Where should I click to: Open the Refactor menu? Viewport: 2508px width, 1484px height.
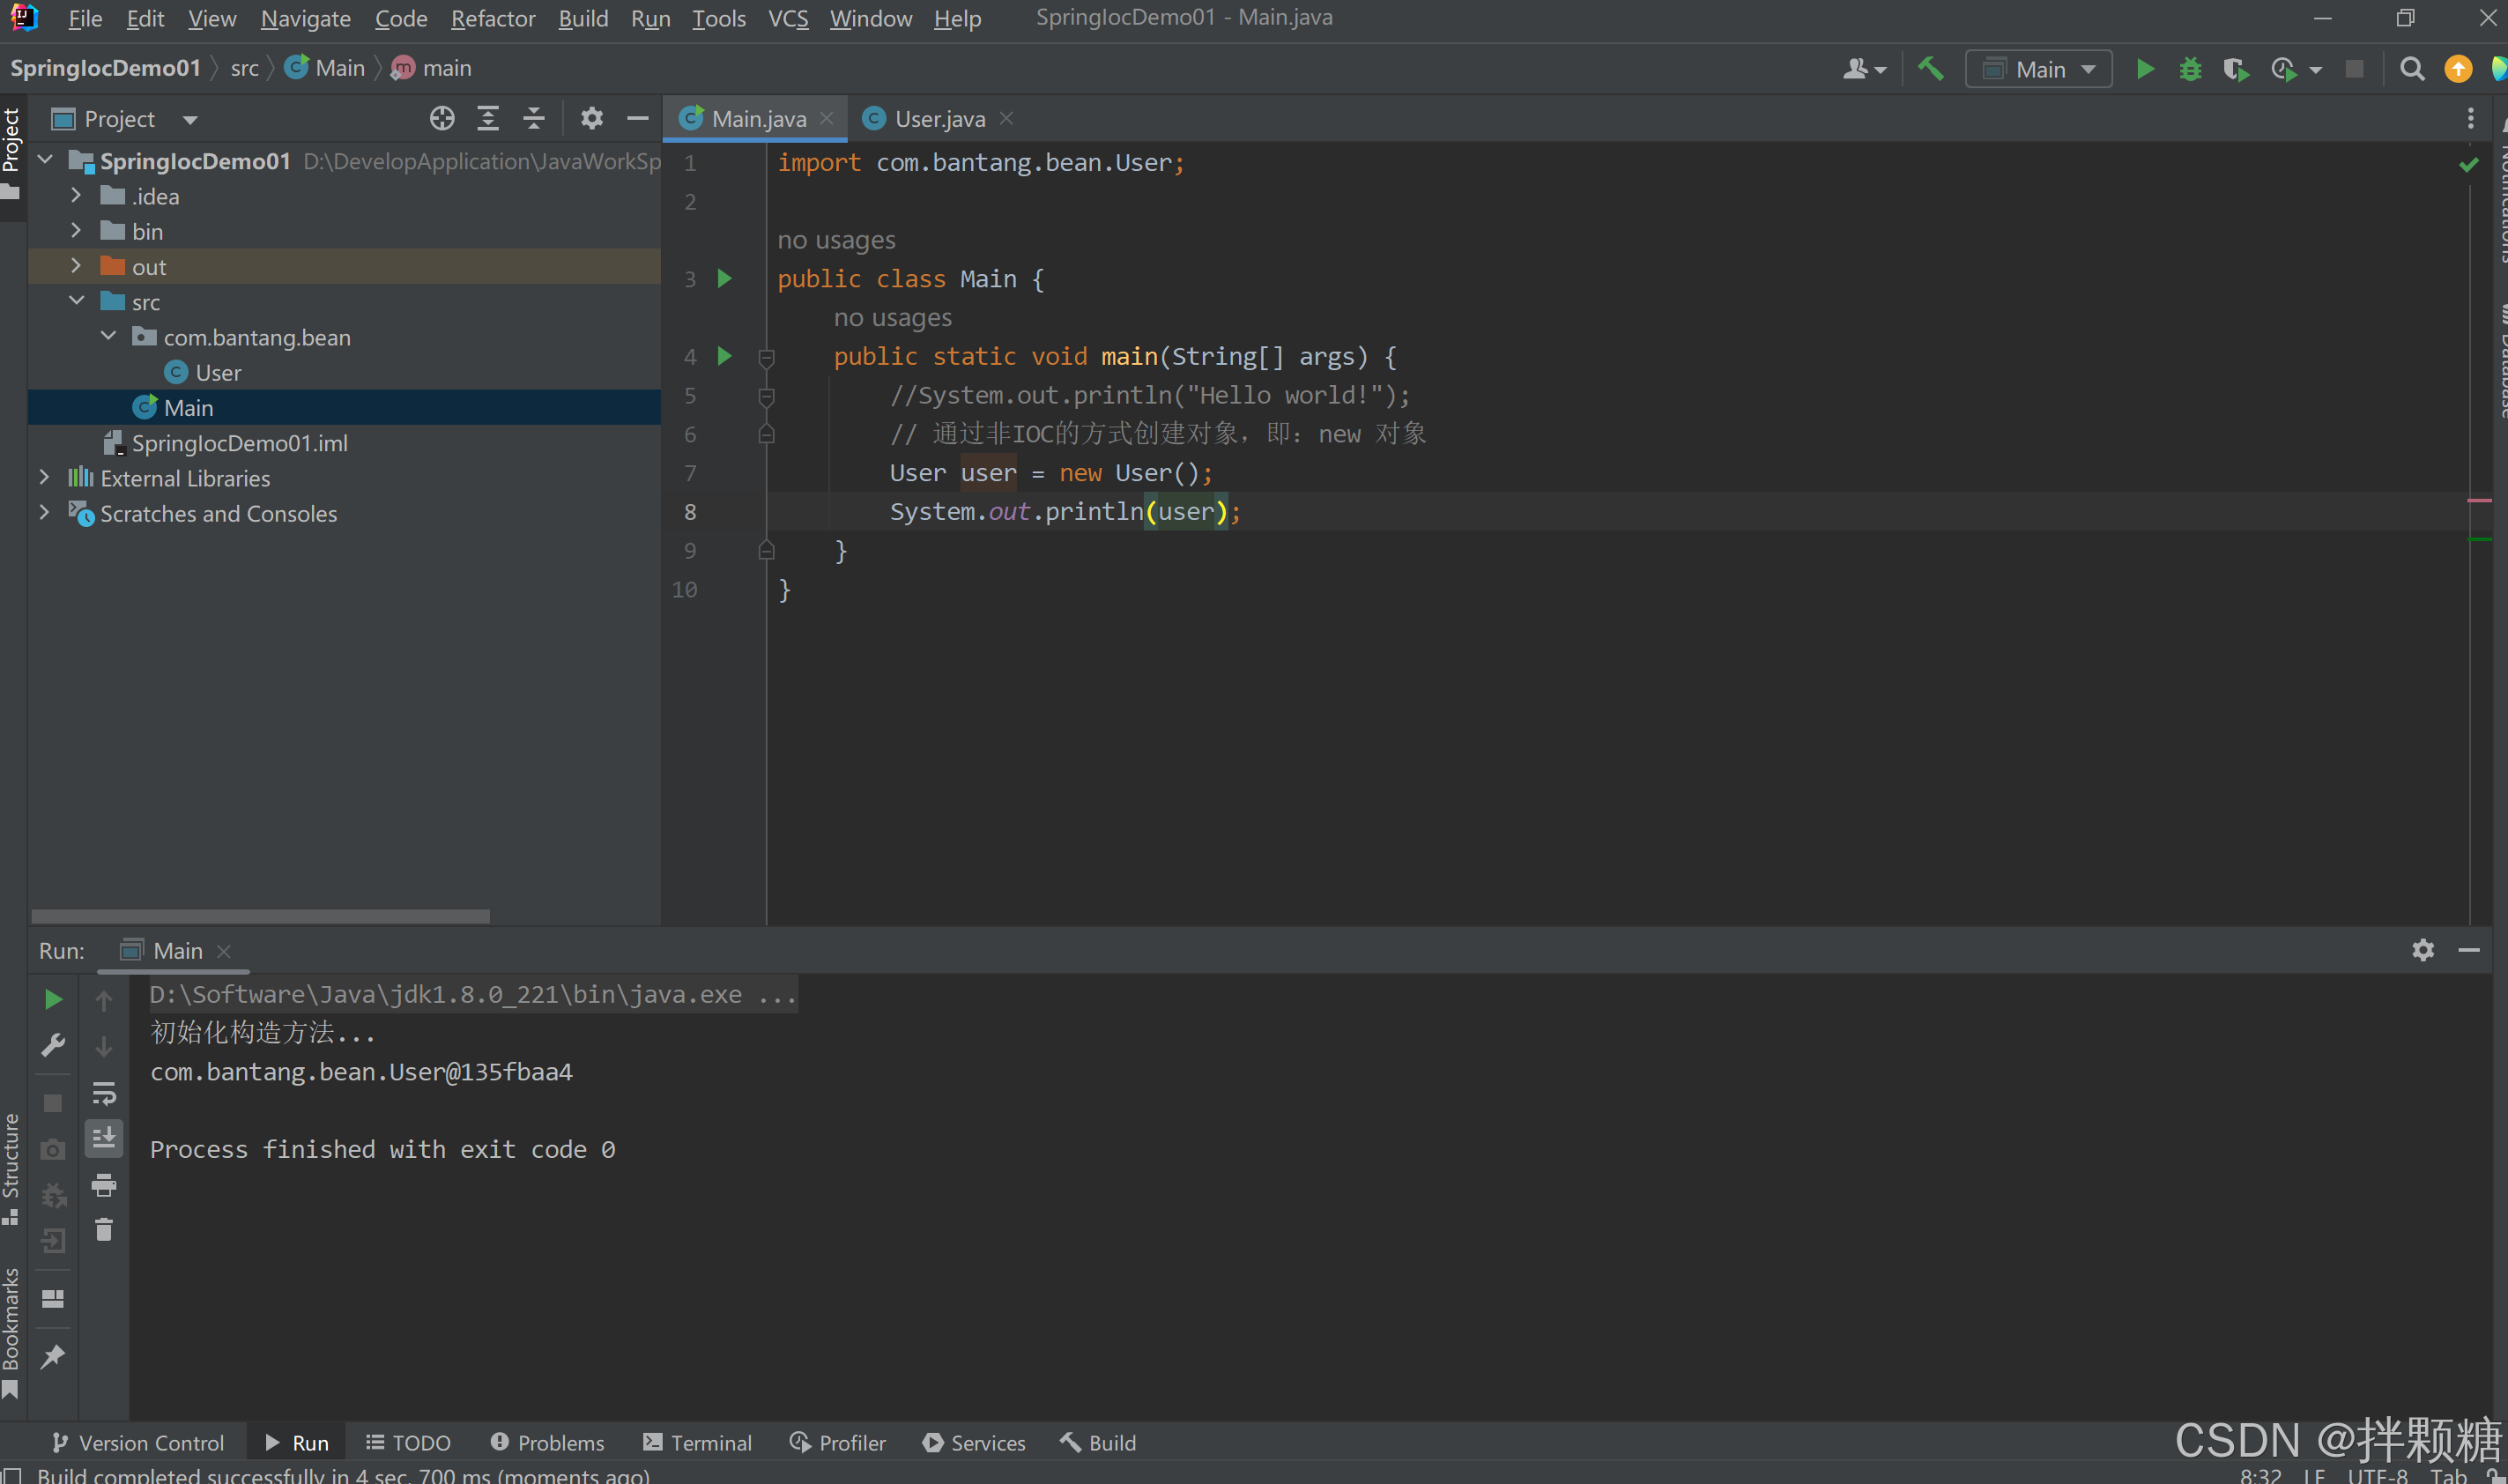tap(493, 18)
